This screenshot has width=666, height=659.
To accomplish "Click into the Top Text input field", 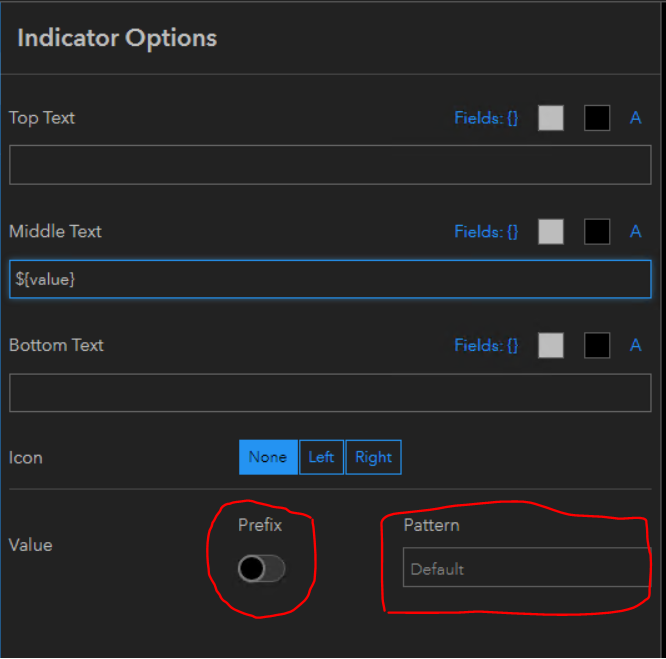I will click(330, 165).
